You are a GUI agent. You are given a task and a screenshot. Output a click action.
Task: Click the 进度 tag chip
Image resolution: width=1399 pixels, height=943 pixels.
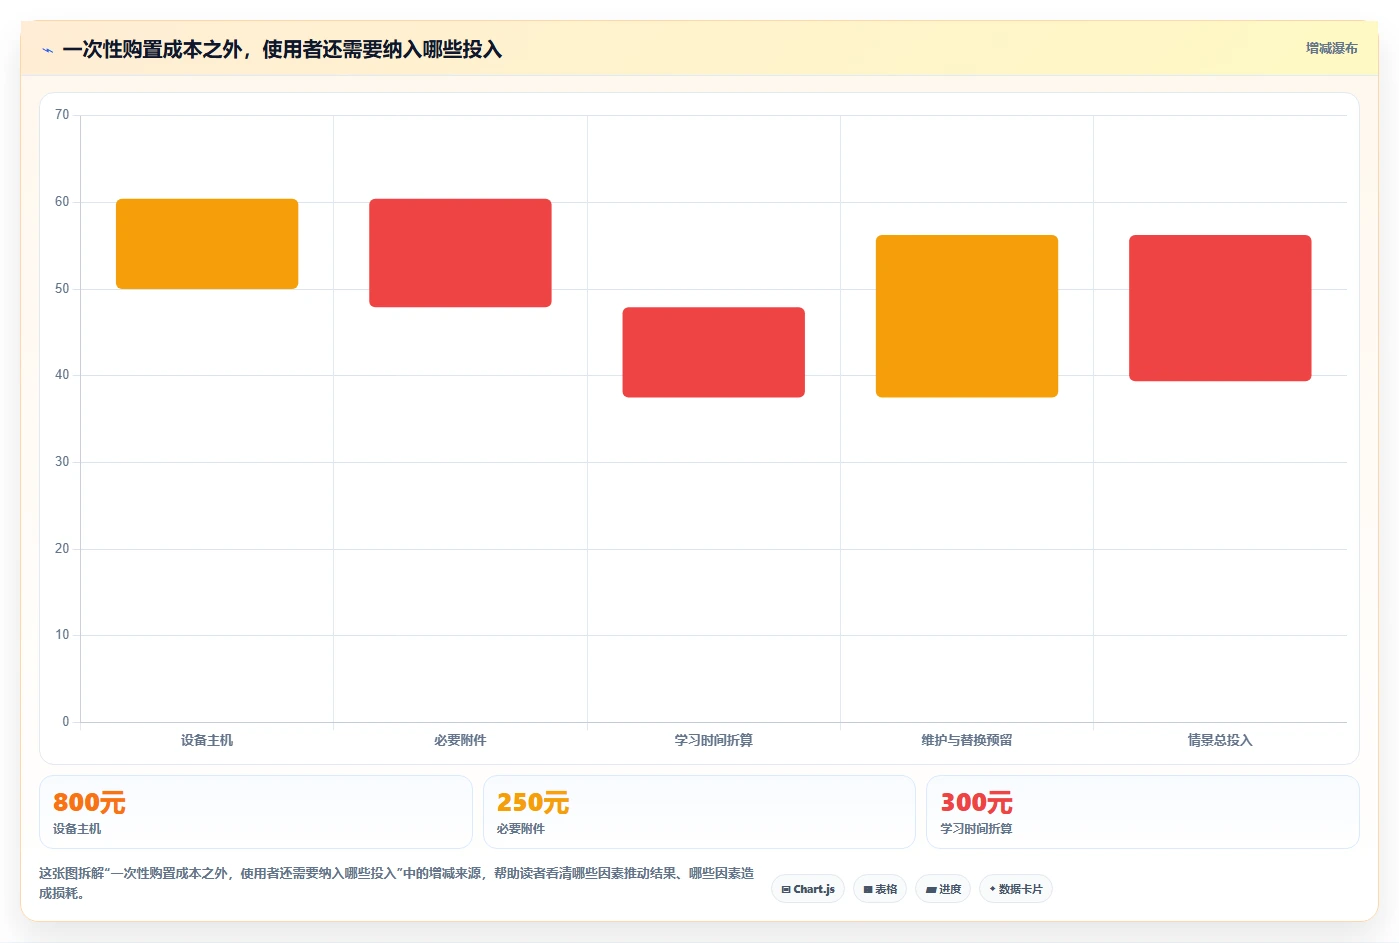coord(943,889)
